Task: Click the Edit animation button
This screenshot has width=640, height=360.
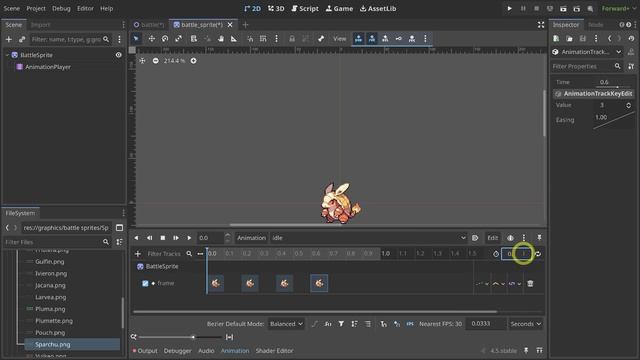Action: [x=493, y=238]
